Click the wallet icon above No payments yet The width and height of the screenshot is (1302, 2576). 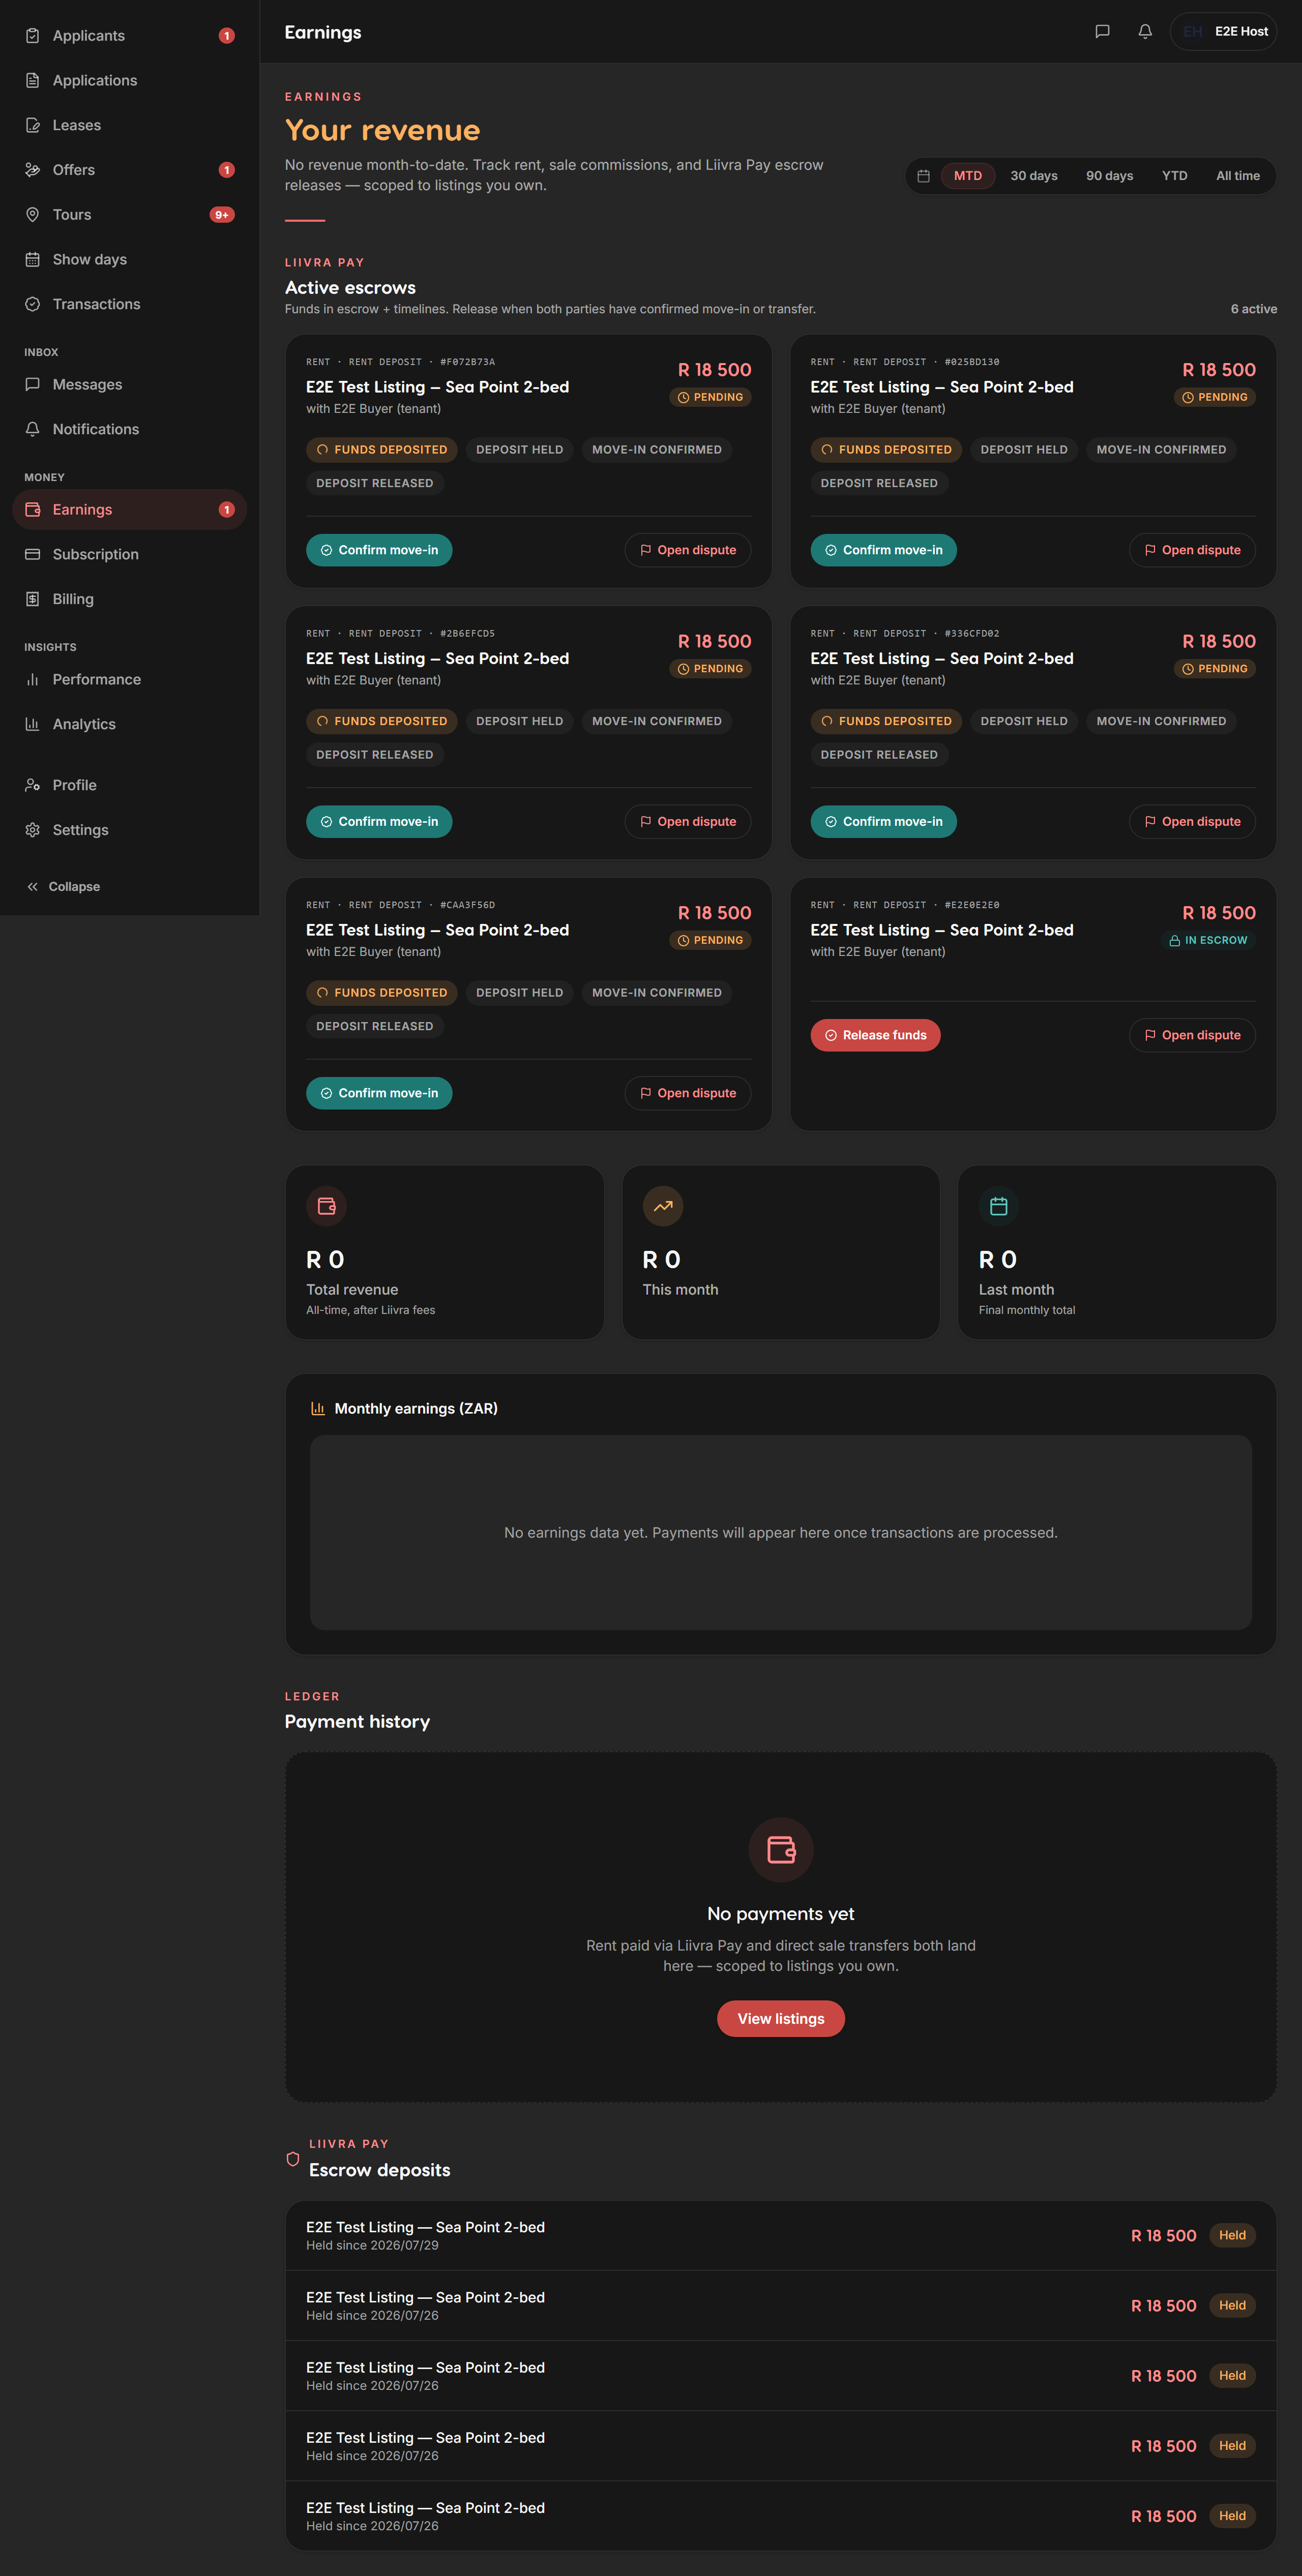point(781,1850)
